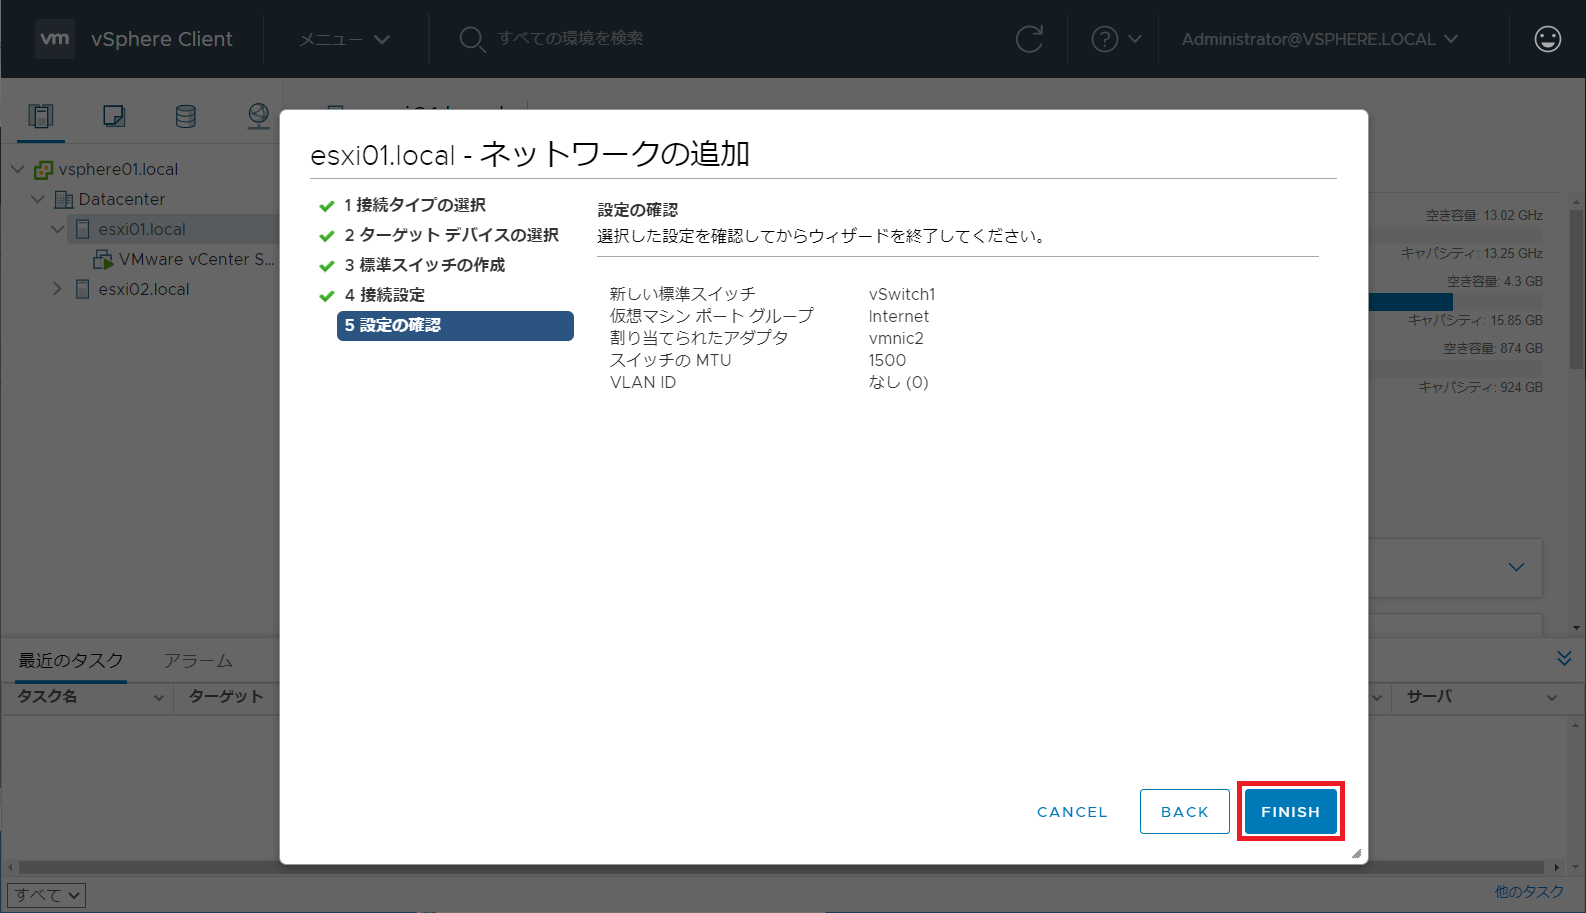Image resolution: width=1586 pixels, height=913 pixels.
Task: Switch to アラーム tab
Action: (198, 661)
